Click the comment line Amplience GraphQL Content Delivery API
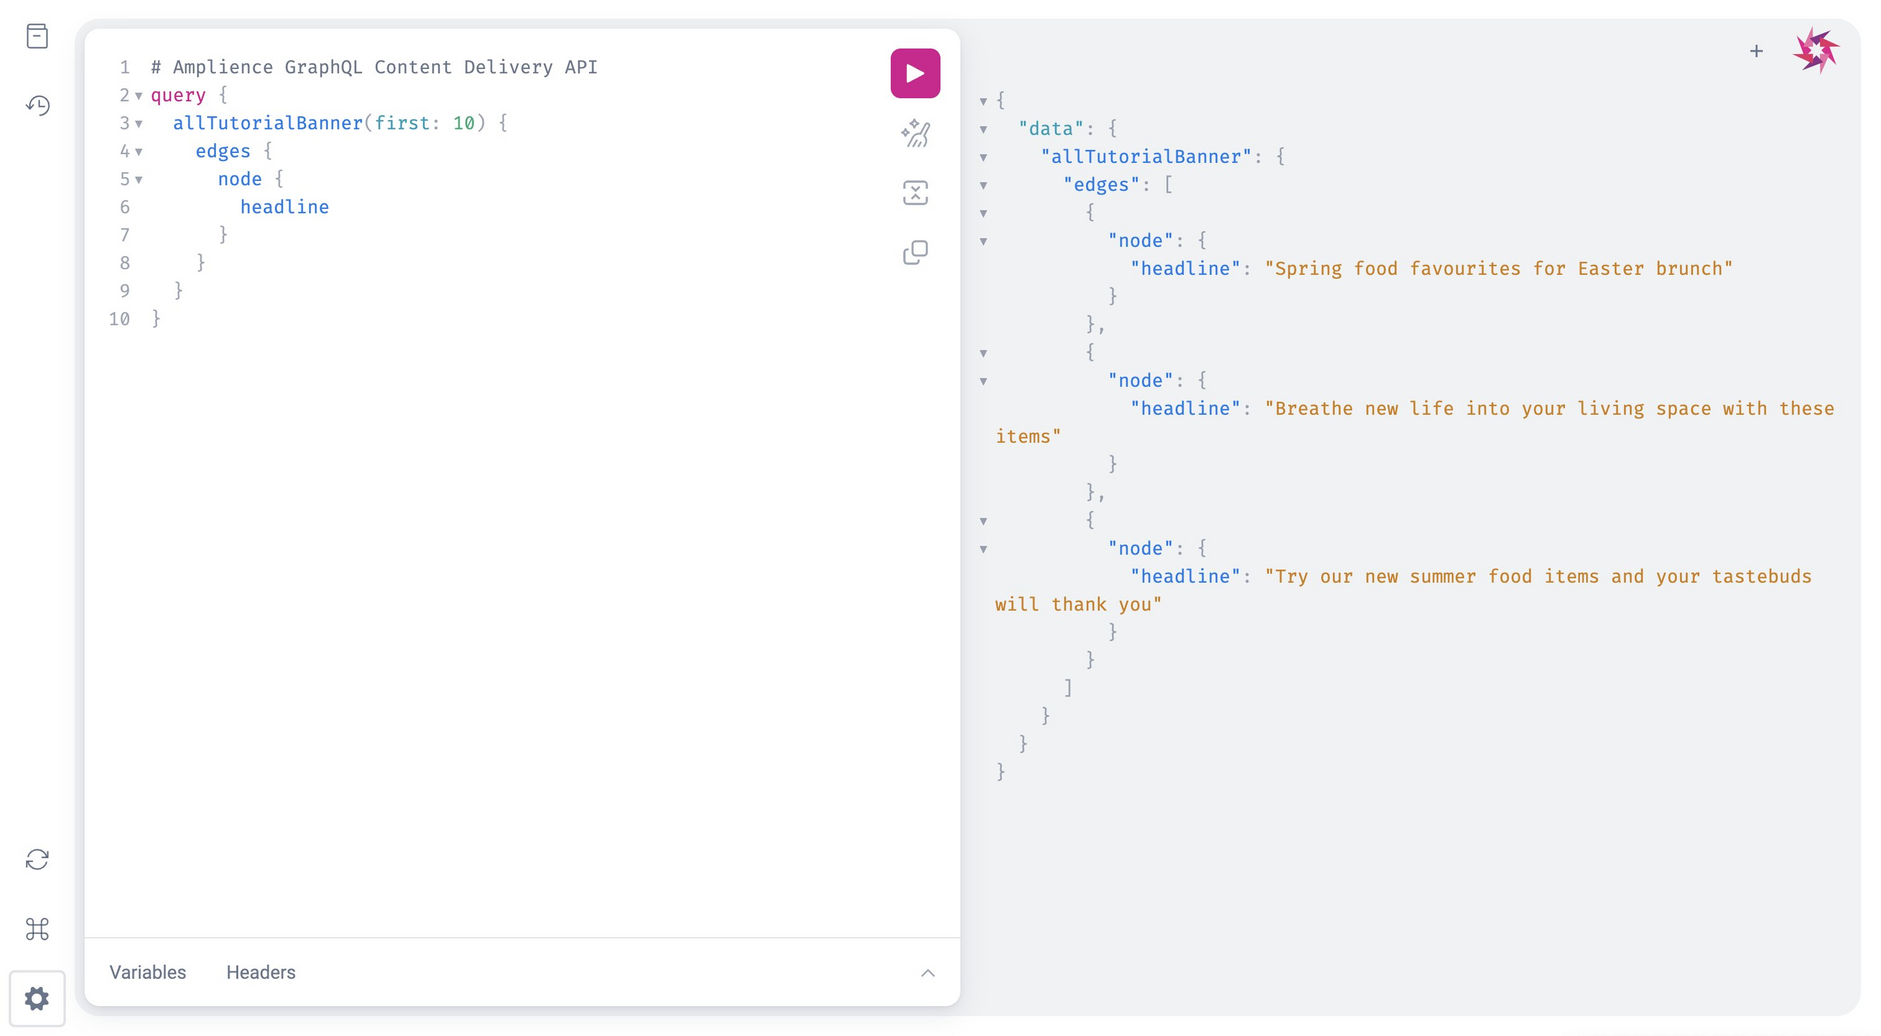Image resolution: width=1881 pixels, height=1036 pixels. pyautogui.click(x=374, y=67)
